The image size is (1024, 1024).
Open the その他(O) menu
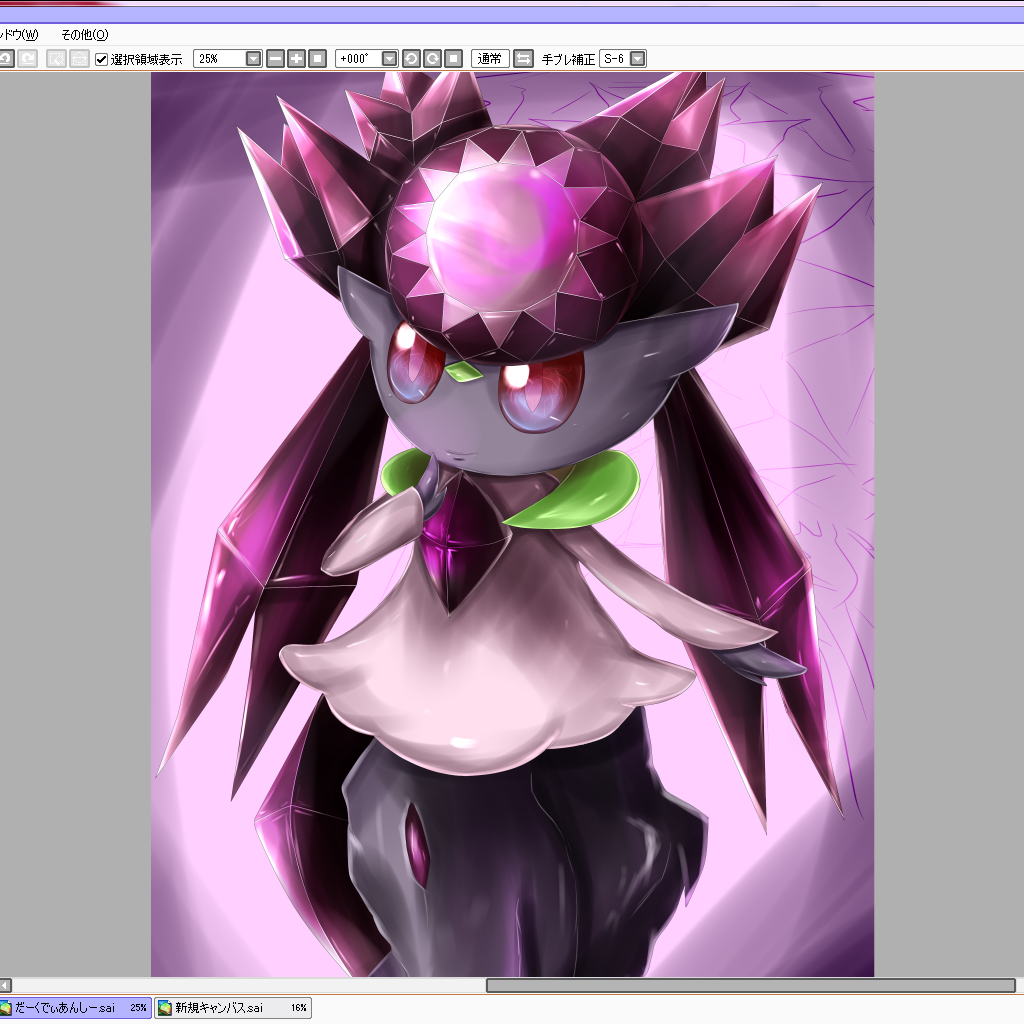[84, 35]
